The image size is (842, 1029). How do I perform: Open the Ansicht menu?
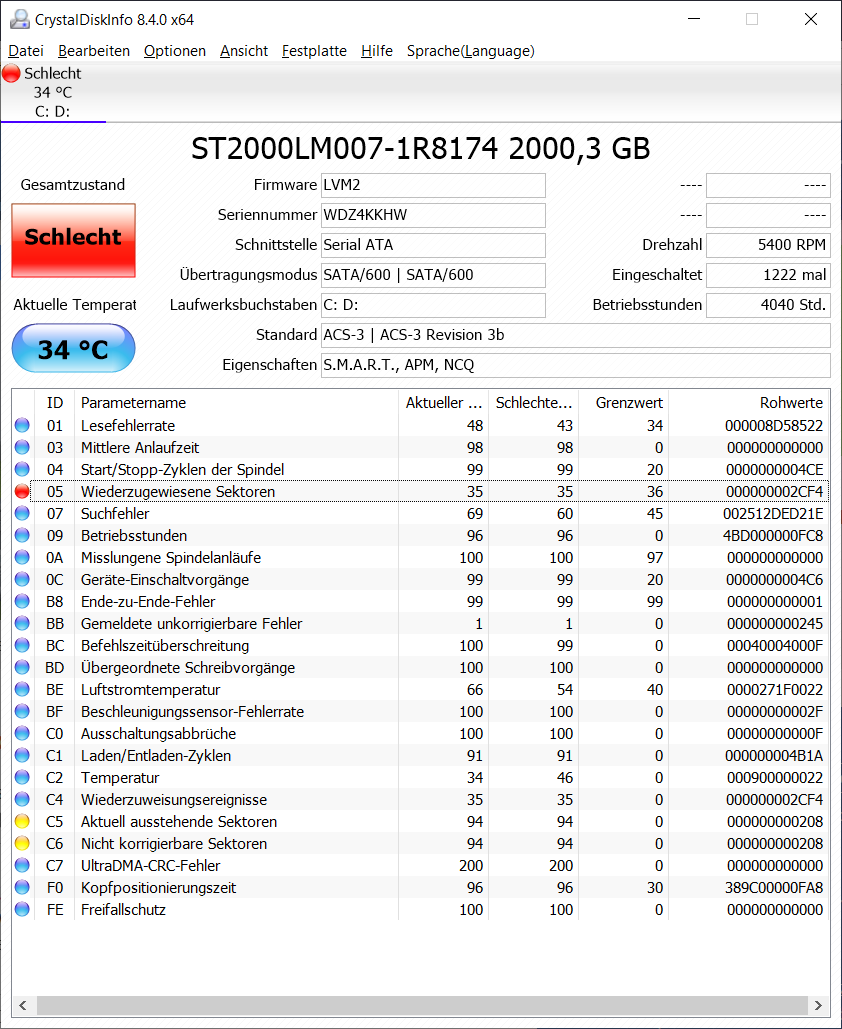coord(243,51)
